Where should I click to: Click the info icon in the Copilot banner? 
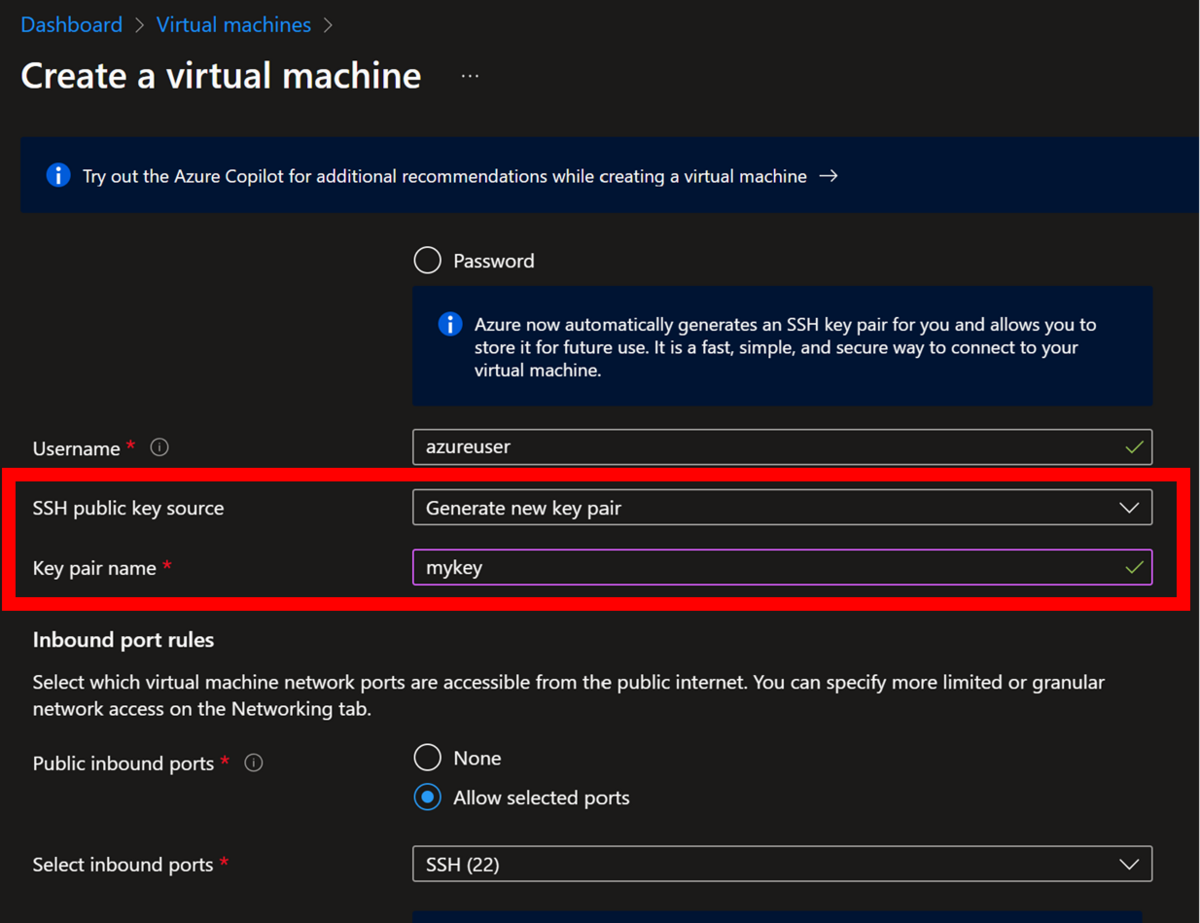pos(58,175)
